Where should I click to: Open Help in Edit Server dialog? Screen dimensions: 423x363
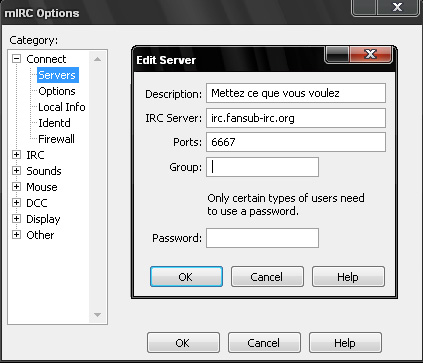pyautogui.click(x=348, y=277)
